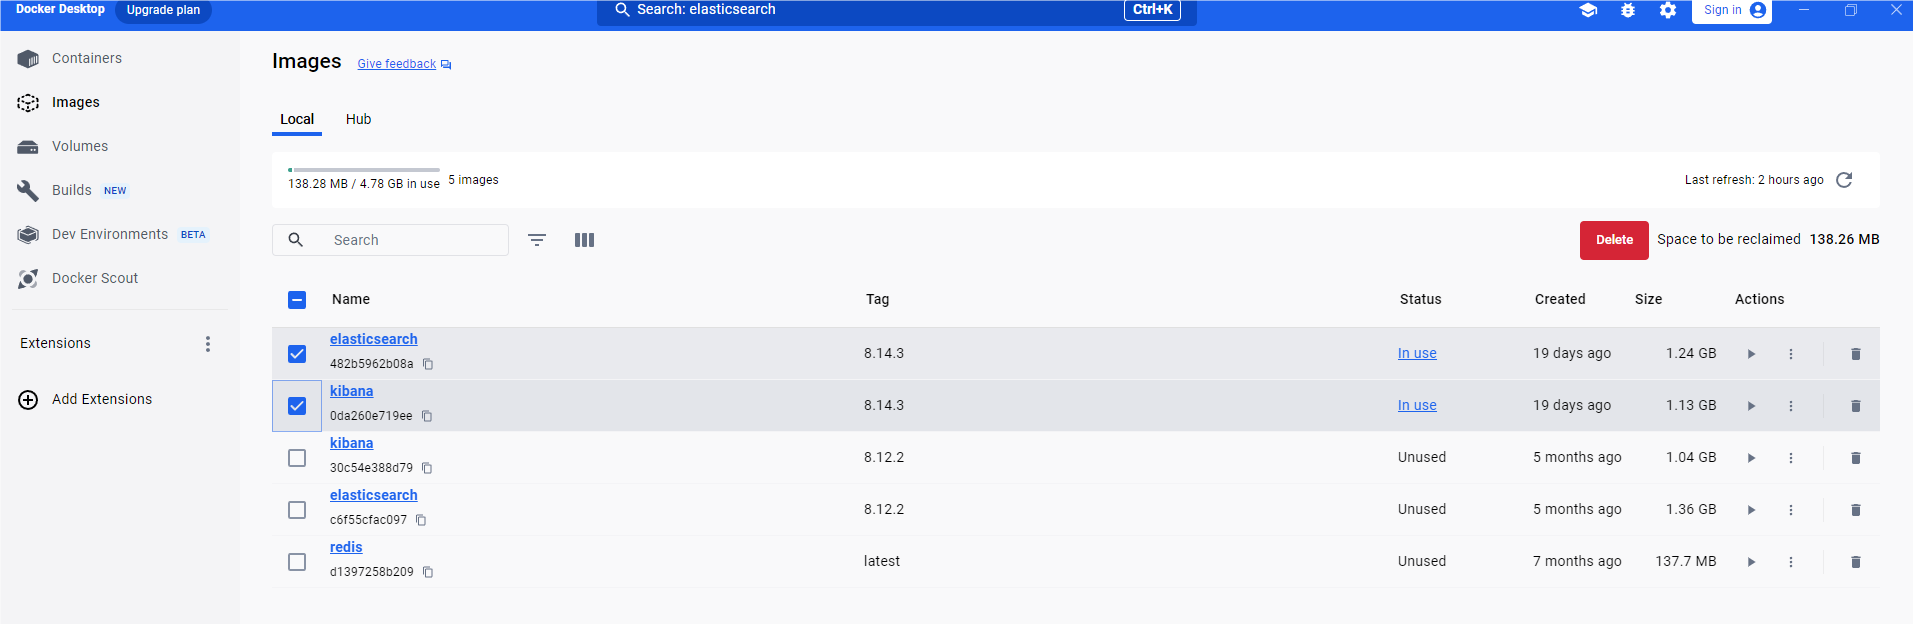Focus the images Search input field
Screen dimensions: 1913x624
point(390,240)
